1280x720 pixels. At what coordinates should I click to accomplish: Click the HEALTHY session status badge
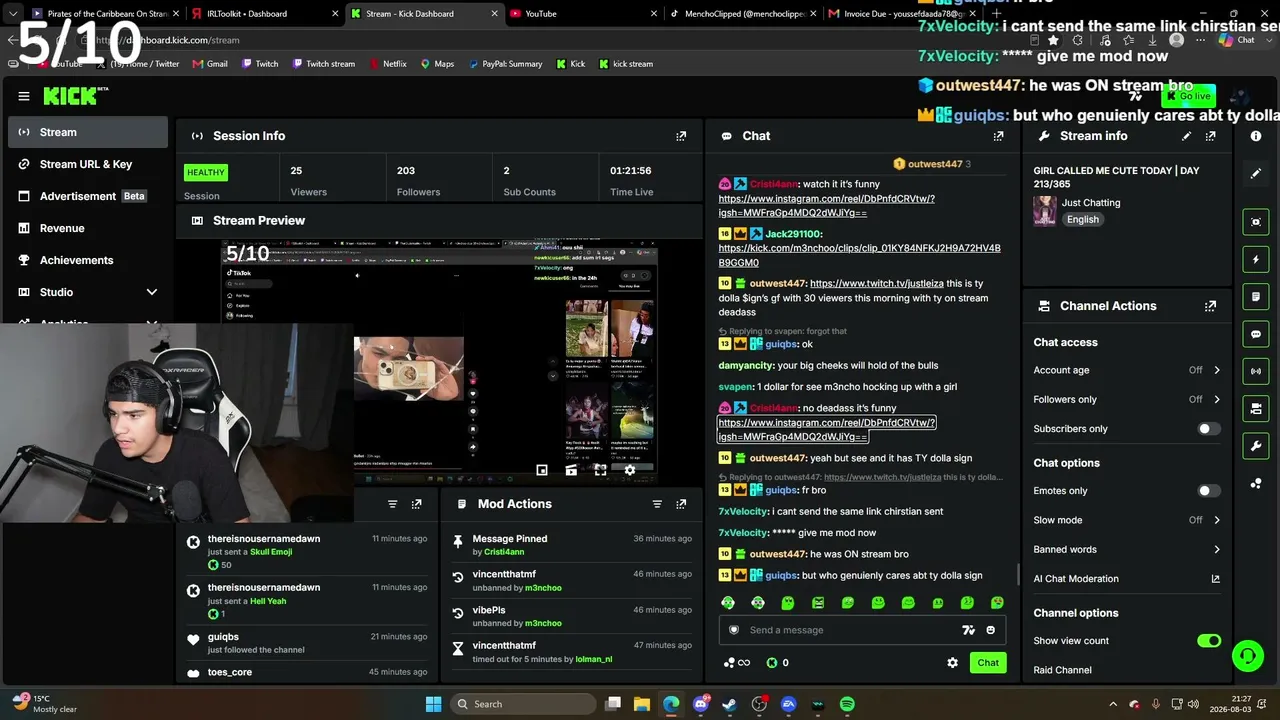206,172
